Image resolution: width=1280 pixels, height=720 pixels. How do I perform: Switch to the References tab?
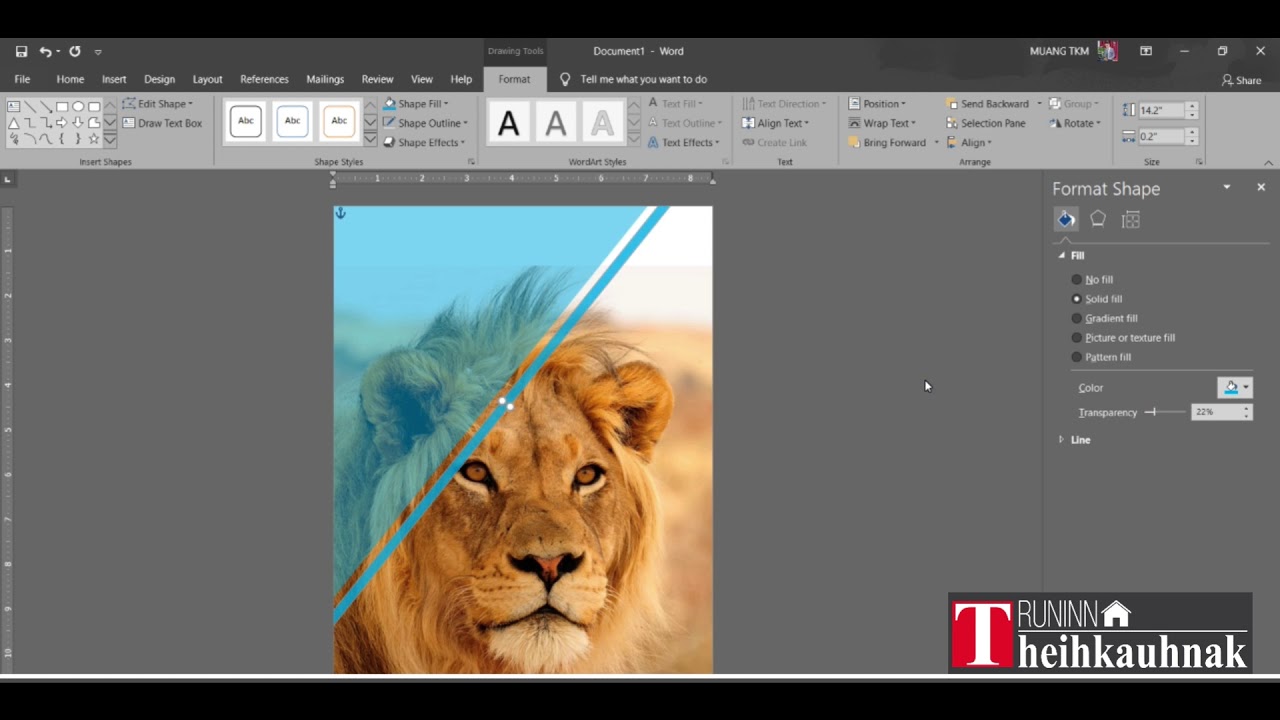pos(264,79)
